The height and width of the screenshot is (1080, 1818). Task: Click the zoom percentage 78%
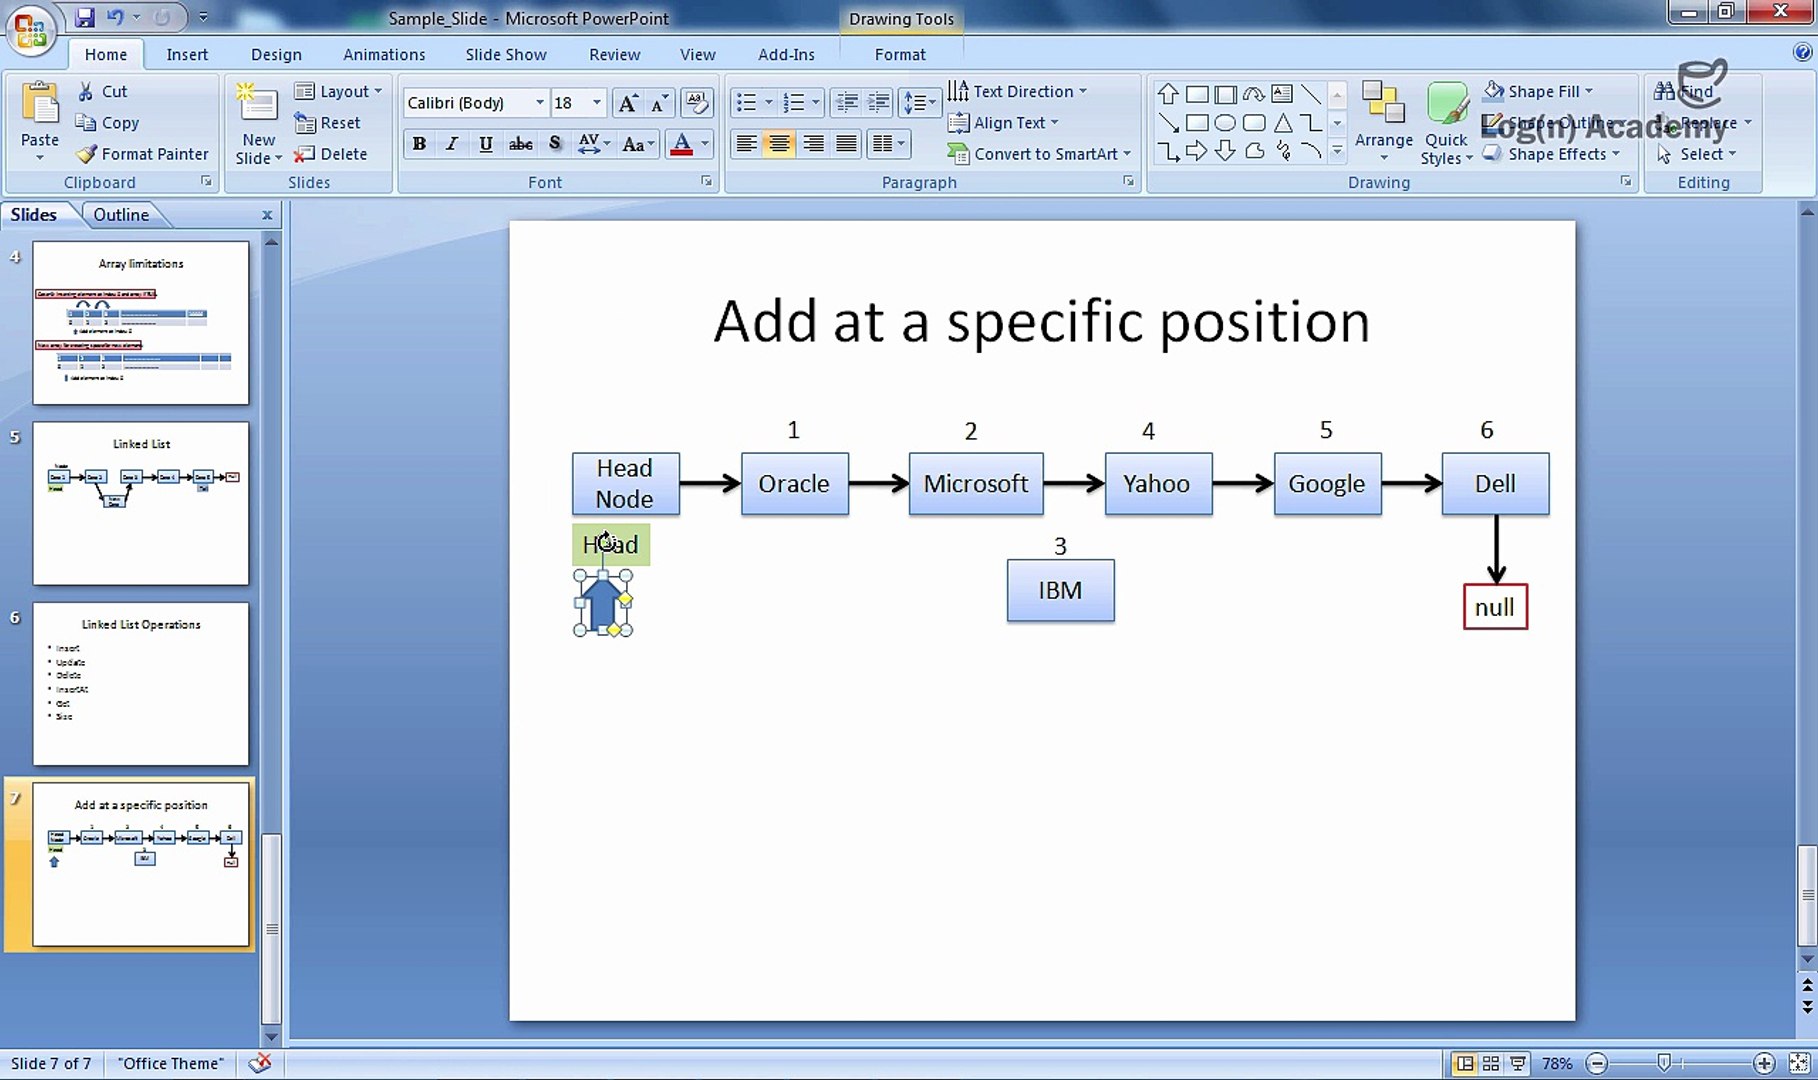(x=1557, y=1063)
